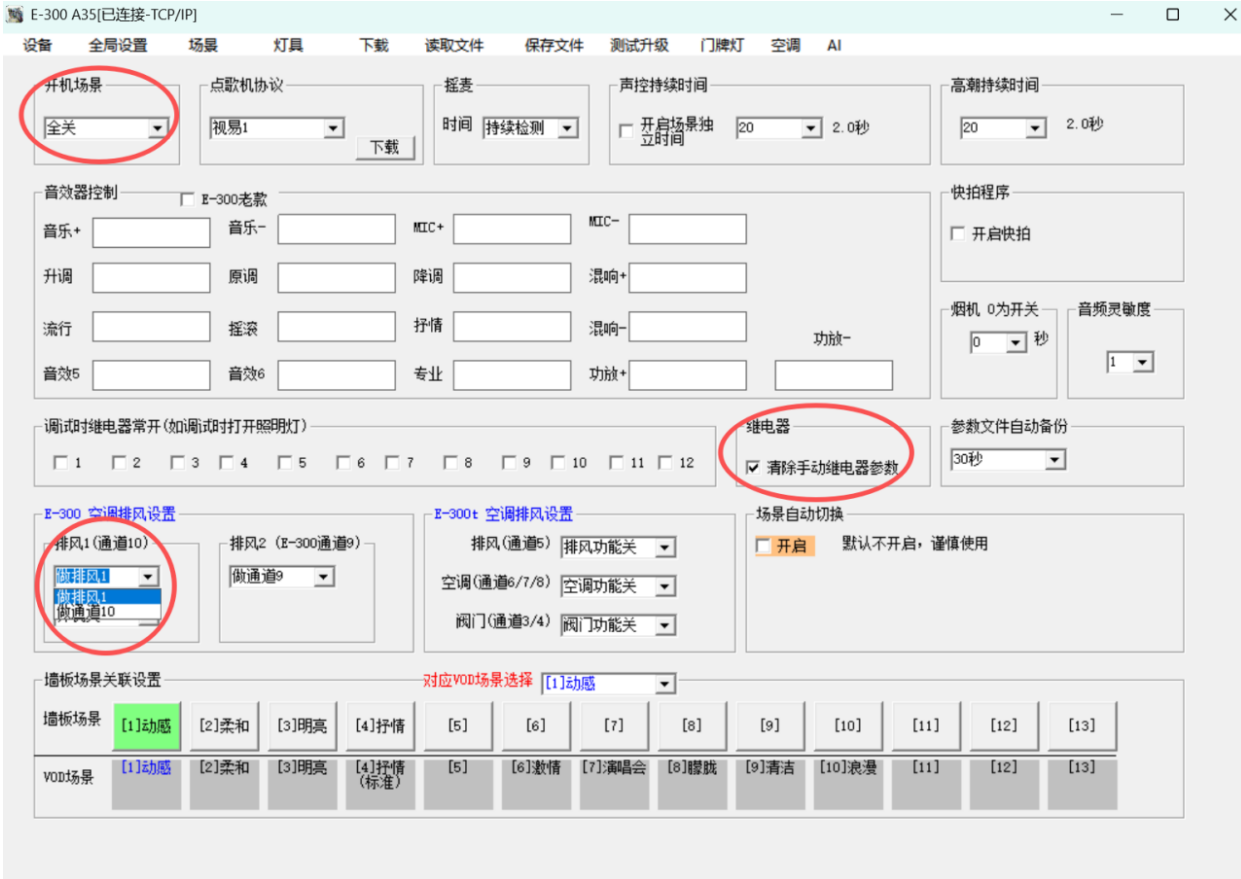
Task: Enable 开启场景独立时间 checkbox
Action: (626, 131)
